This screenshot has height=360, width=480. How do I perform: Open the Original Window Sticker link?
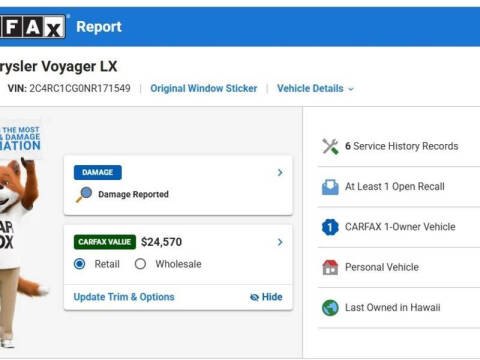pyautogui.click(x=204, y=89)
